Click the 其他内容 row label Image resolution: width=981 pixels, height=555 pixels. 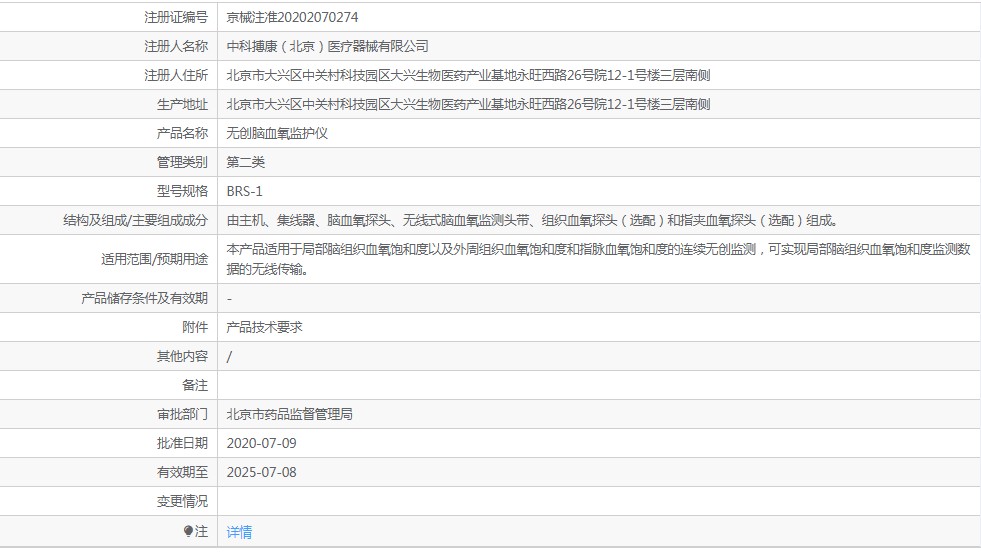pyautogui.click(x=182, y=357)
